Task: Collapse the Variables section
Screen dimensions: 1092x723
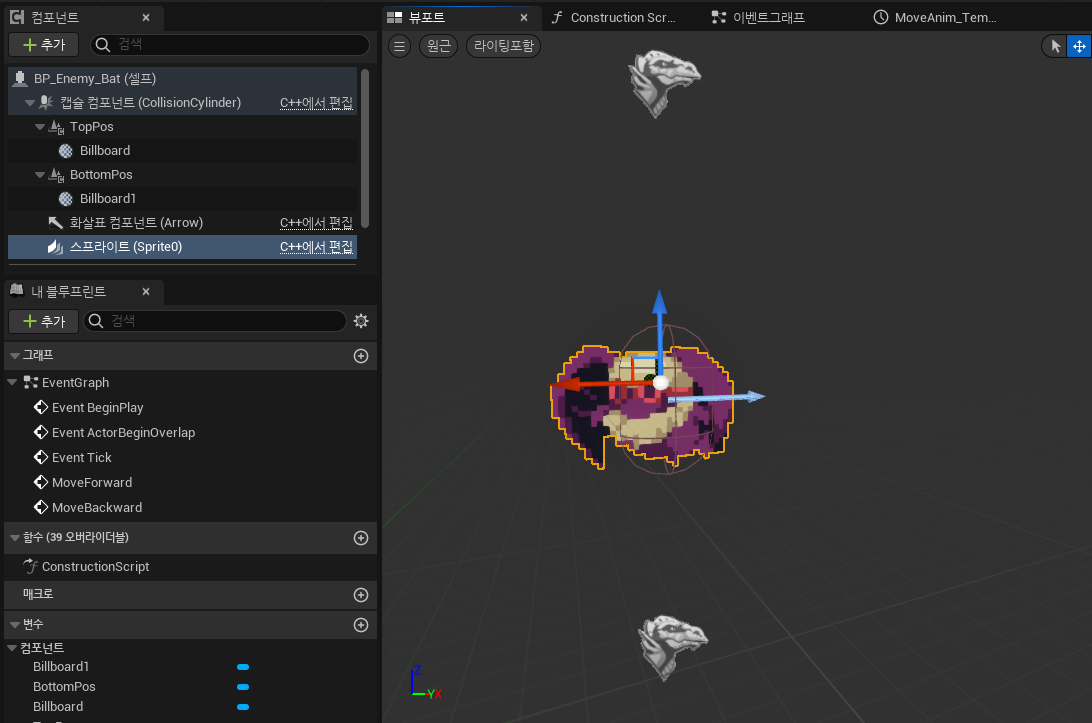Action: [15, 625]
